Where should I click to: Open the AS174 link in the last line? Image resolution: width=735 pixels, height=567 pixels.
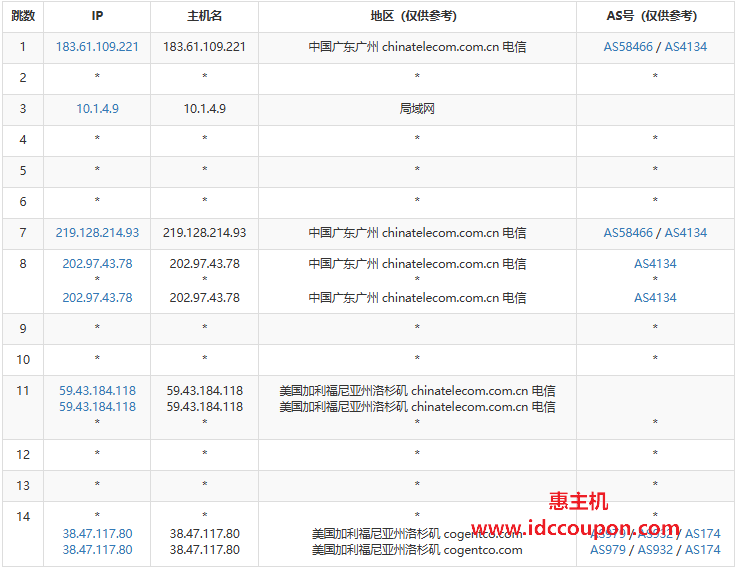click(x=703, y=550)
